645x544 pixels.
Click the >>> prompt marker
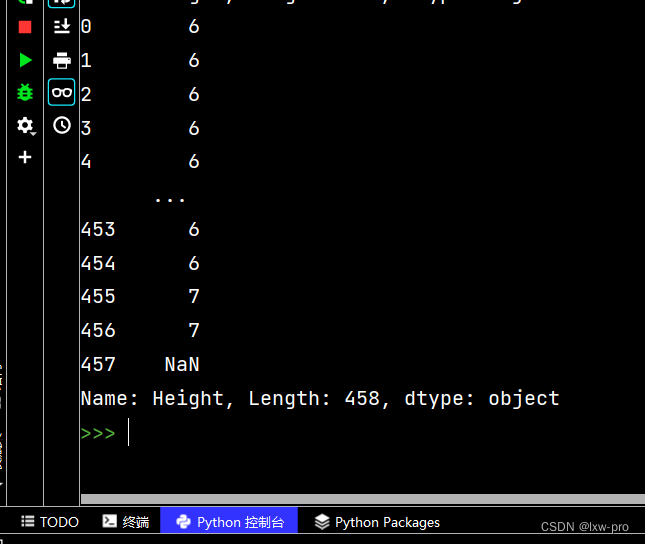pos(98,433)
